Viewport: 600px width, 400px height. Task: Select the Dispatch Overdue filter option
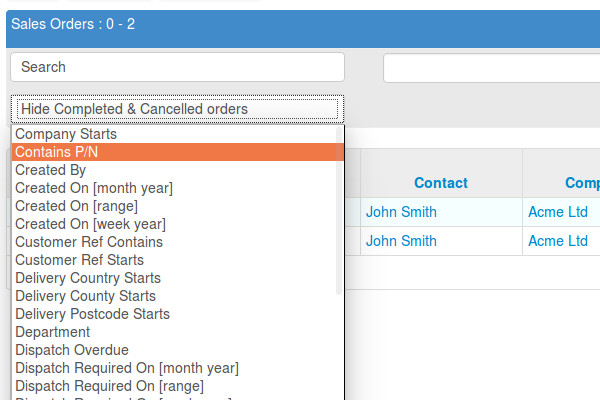(72, 350)
